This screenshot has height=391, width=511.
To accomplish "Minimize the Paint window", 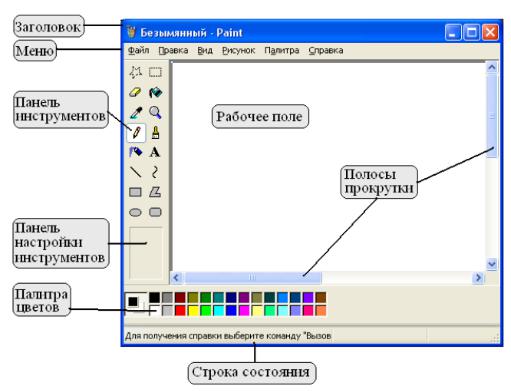I will (453, 32).
